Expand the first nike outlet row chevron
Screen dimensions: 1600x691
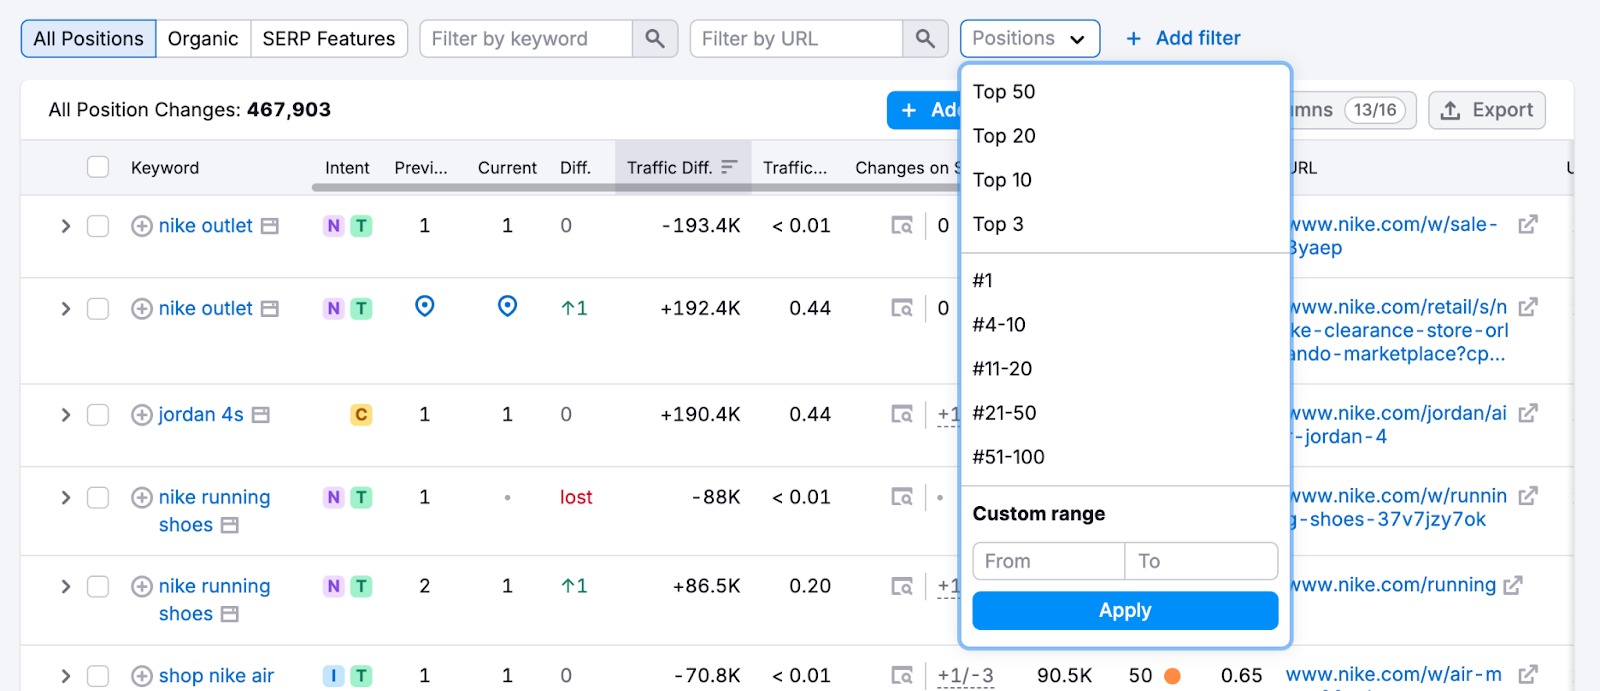point(66,226)
